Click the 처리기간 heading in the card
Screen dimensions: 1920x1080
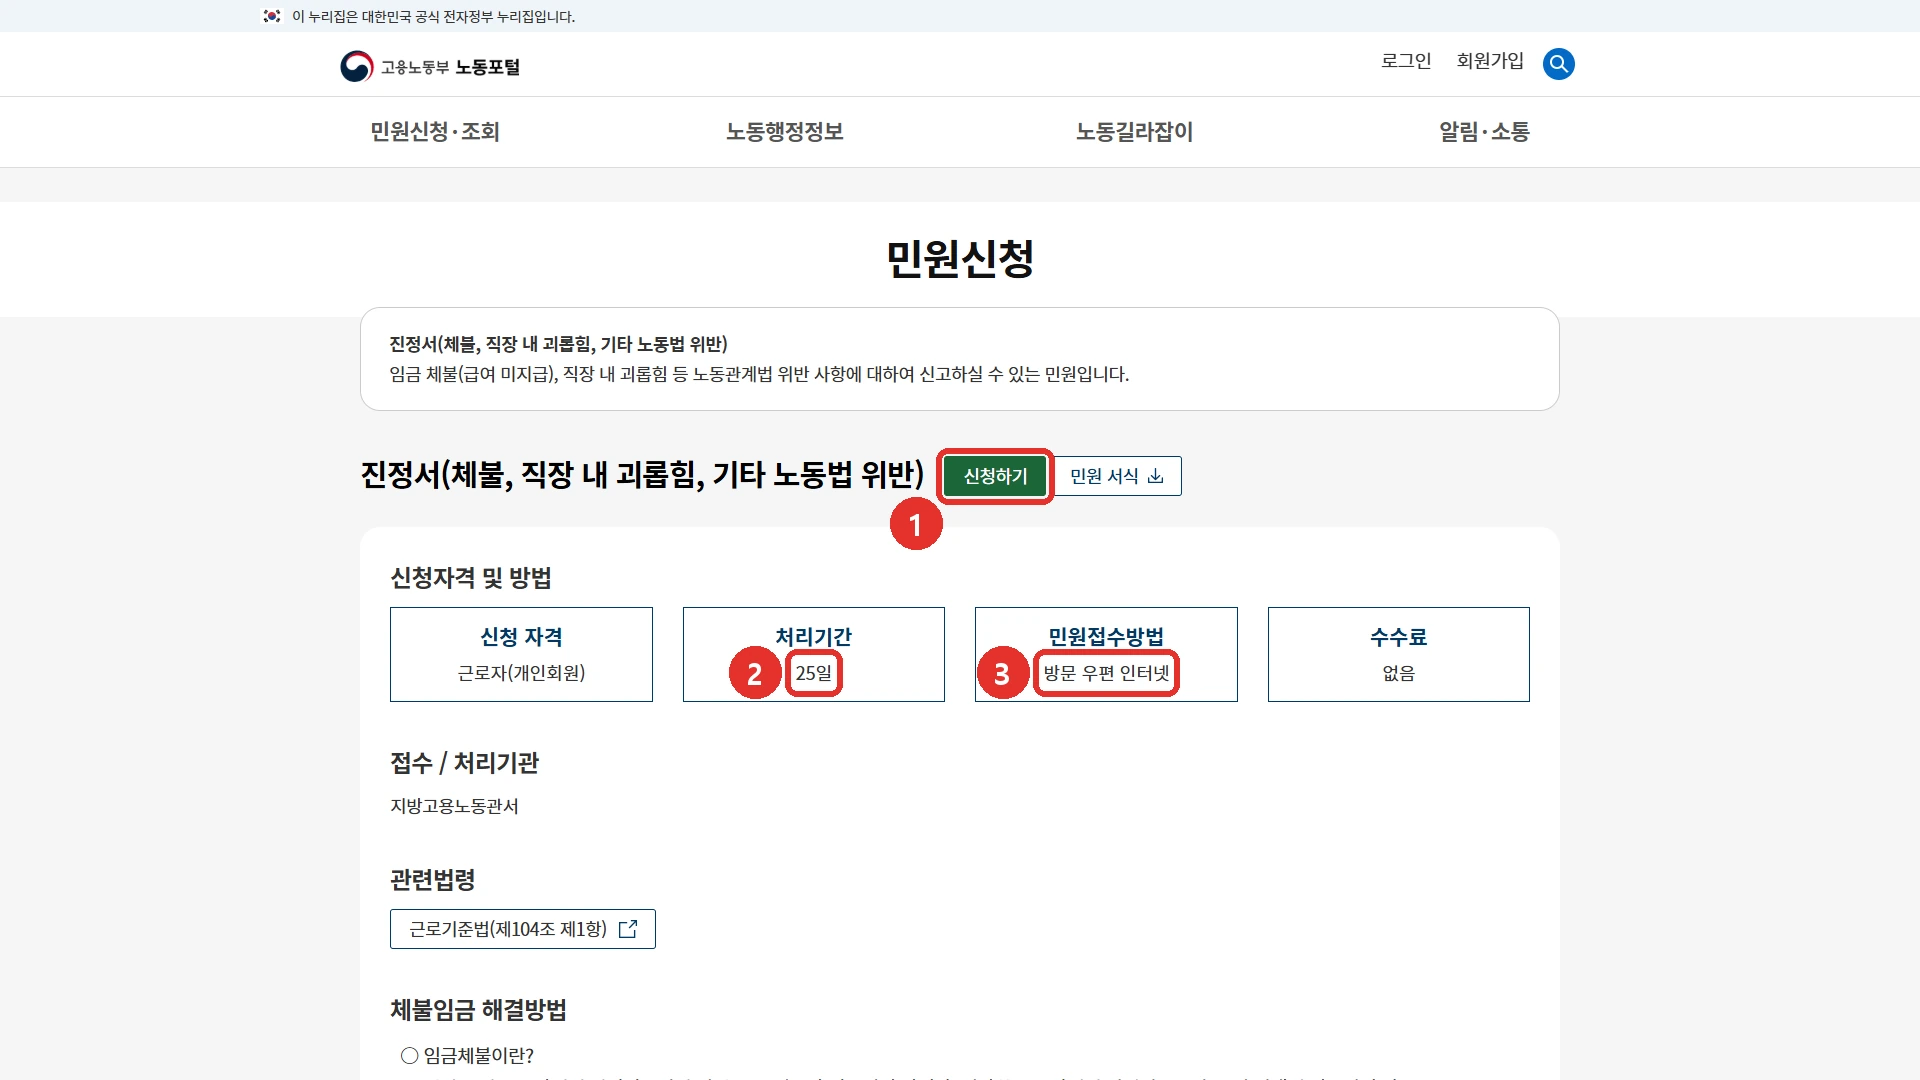pos(814,637)
